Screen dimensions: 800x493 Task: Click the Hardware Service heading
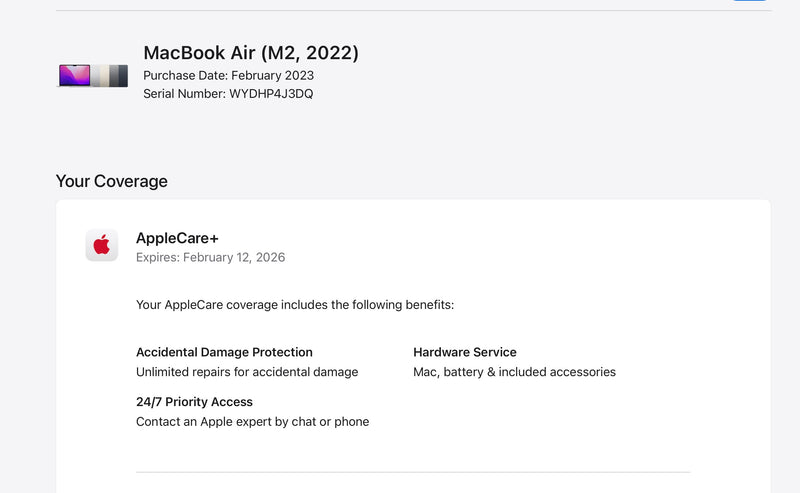[465, 352]
